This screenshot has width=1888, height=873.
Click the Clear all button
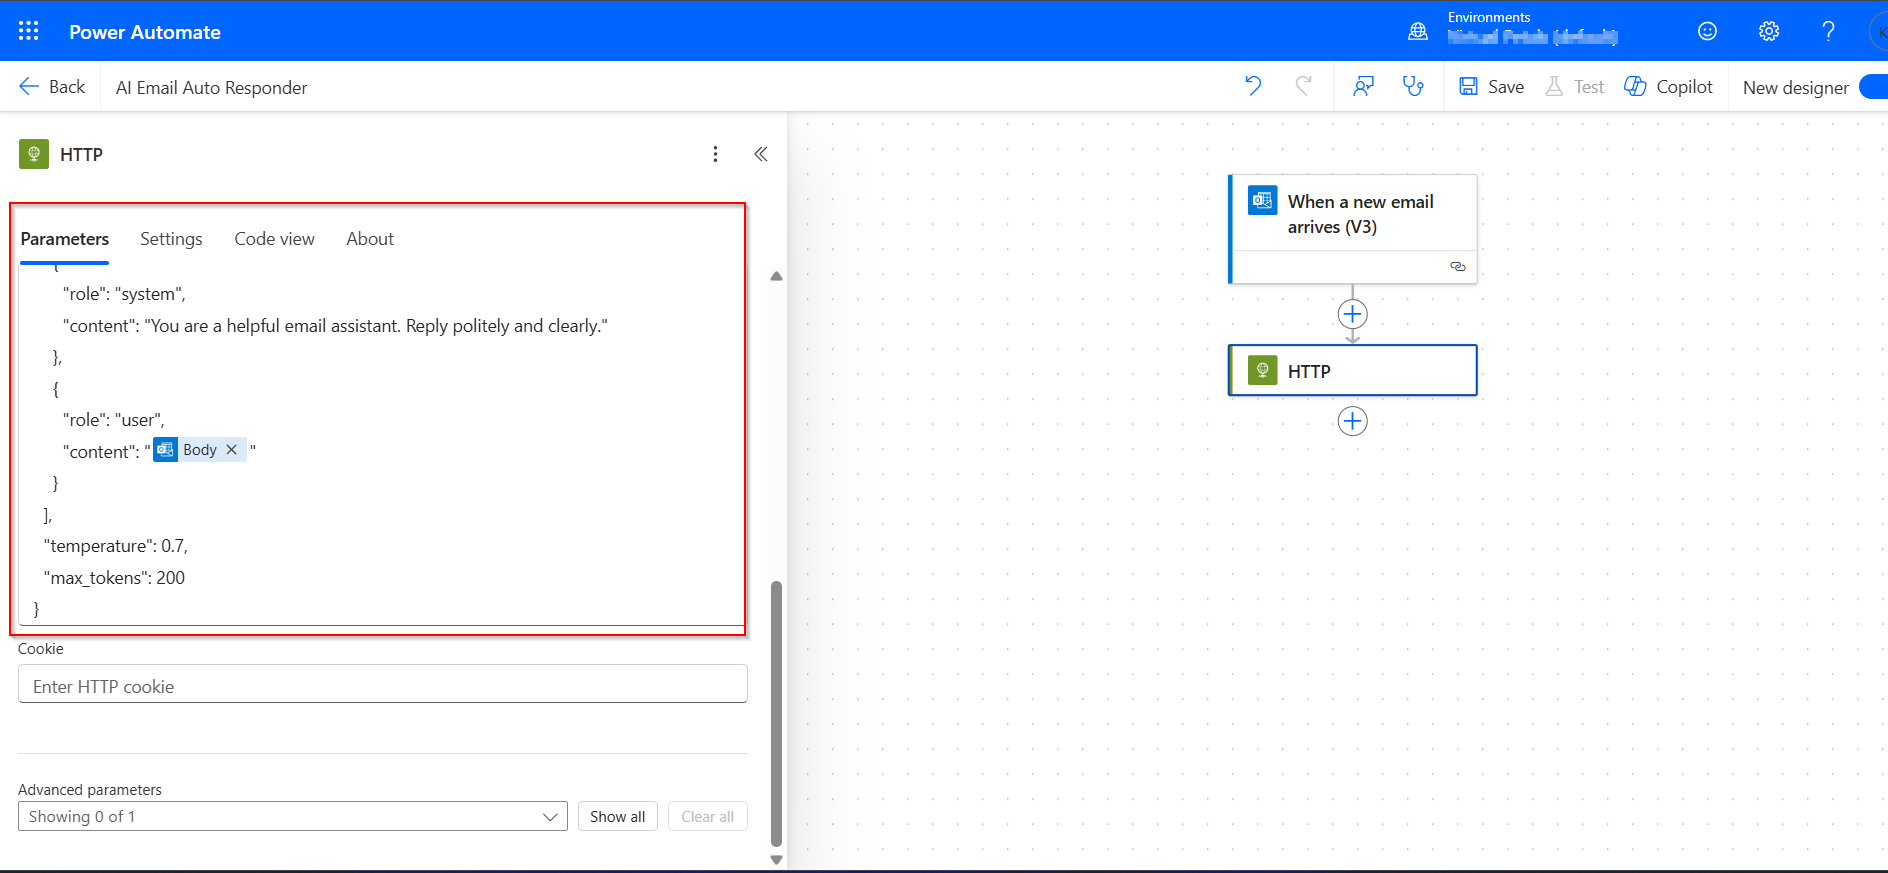pyautogui.click(x=707, y=816)
